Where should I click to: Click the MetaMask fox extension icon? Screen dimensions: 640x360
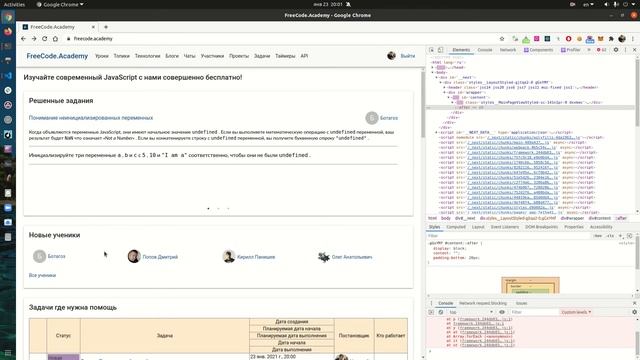click(x=600, y=39)
